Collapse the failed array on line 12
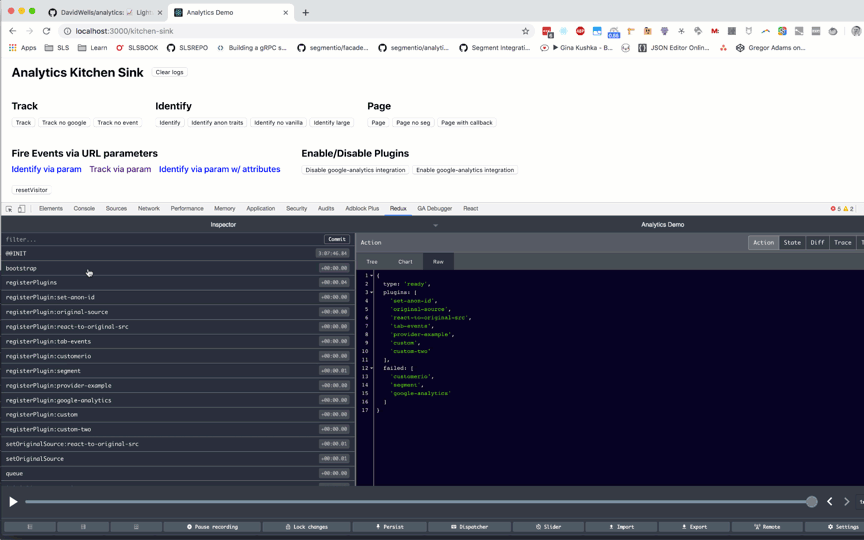Screen dimensions: 864x540 (x=371, y=368)
